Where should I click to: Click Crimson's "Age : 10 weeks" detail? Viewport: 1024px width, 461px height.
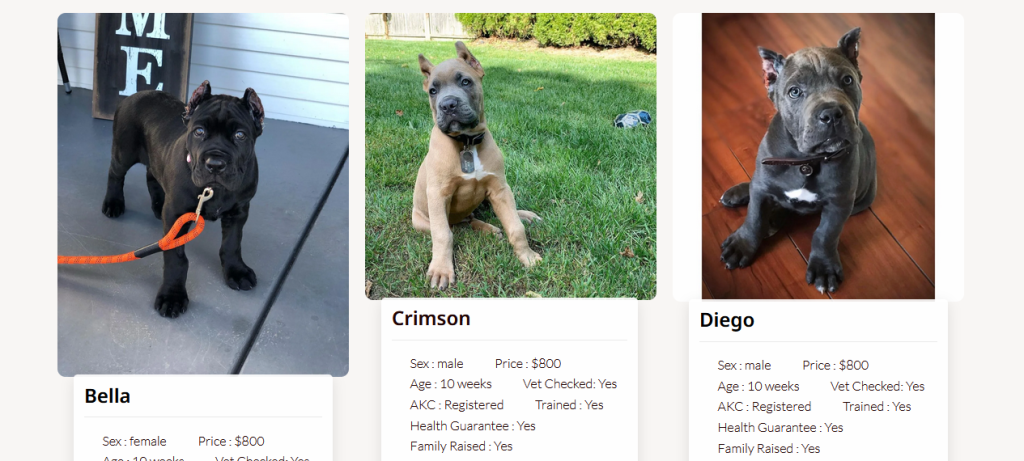pos(450,384)
